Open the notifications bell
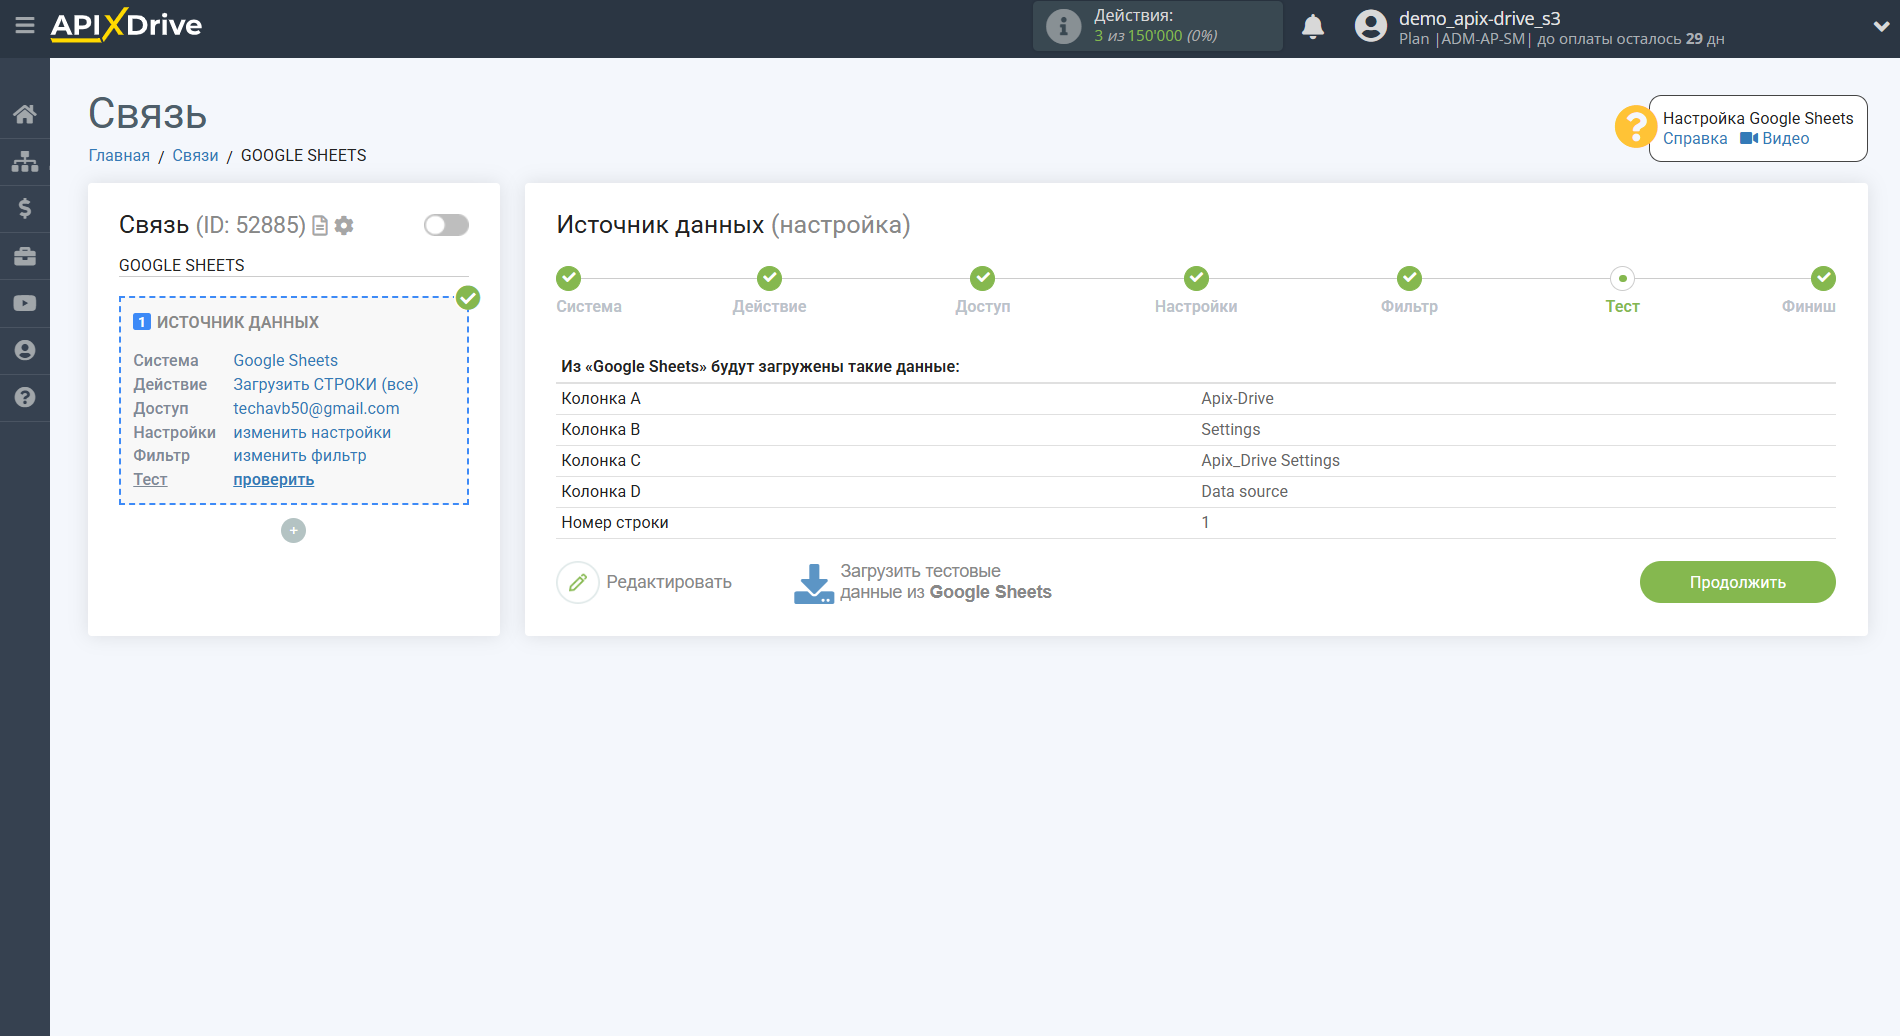This screenshot has width=1900, height=1036. pyautogui.click(x=1312, y=27)
